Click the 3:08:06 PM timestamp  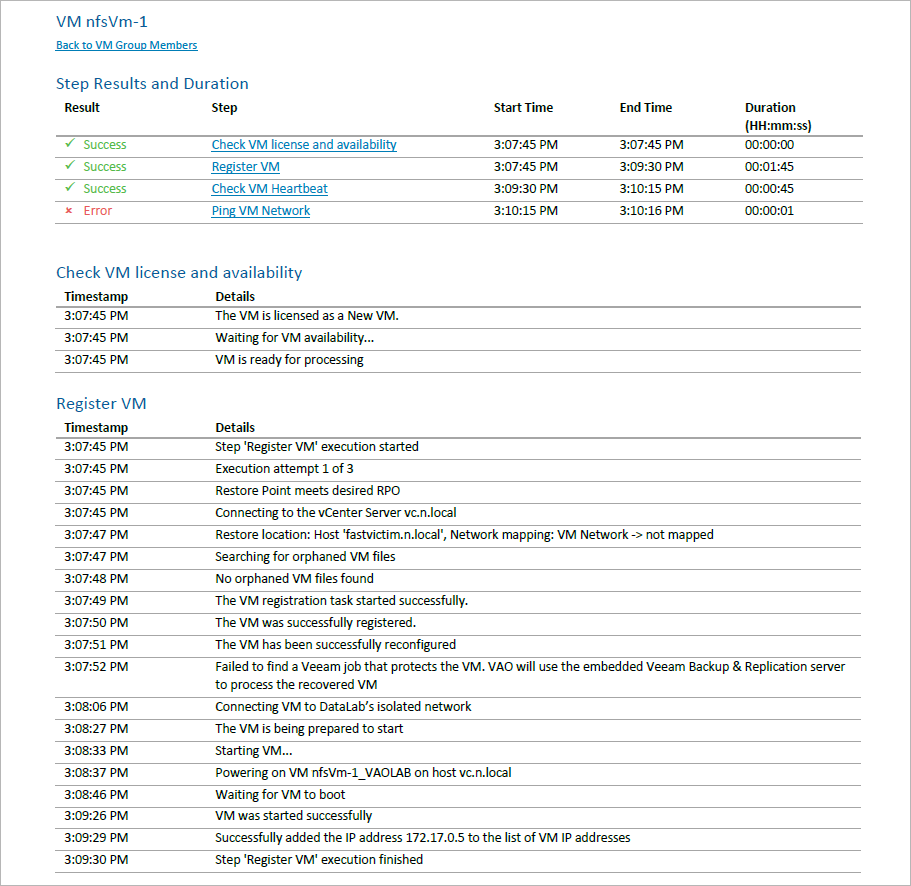96,707
